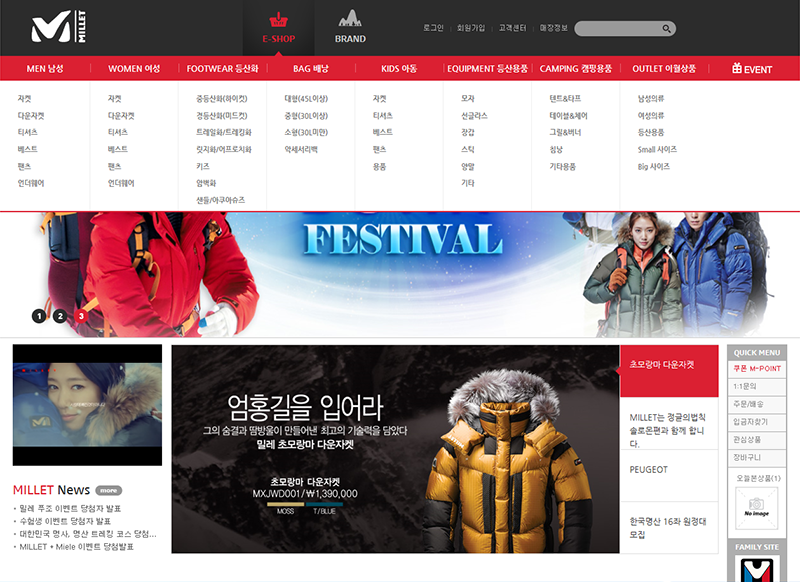Open the KIDS 아동 menu
Viewport: 800px width, 582px height.
click(x=399, y=68)
